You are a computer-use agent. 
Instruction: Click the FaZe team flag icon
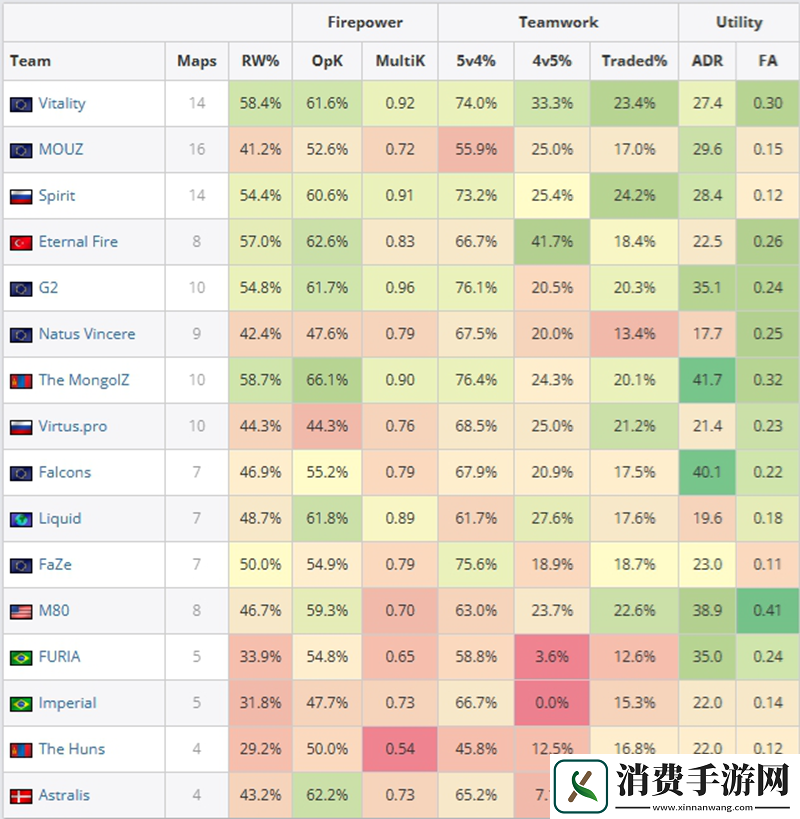[21, 566]
